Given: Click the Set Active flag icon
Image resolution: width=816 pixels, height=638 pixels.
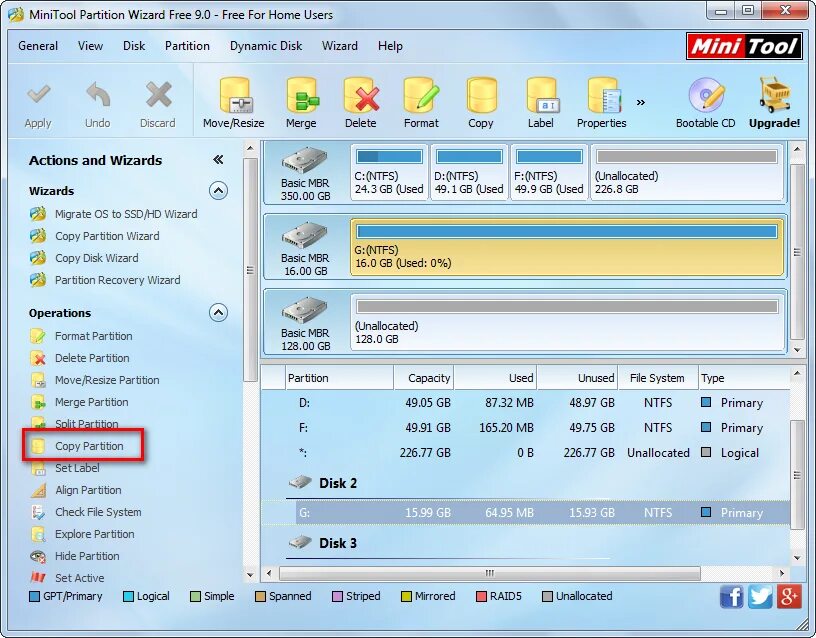Looking at the screenshot, I should (x=38, y=578).
